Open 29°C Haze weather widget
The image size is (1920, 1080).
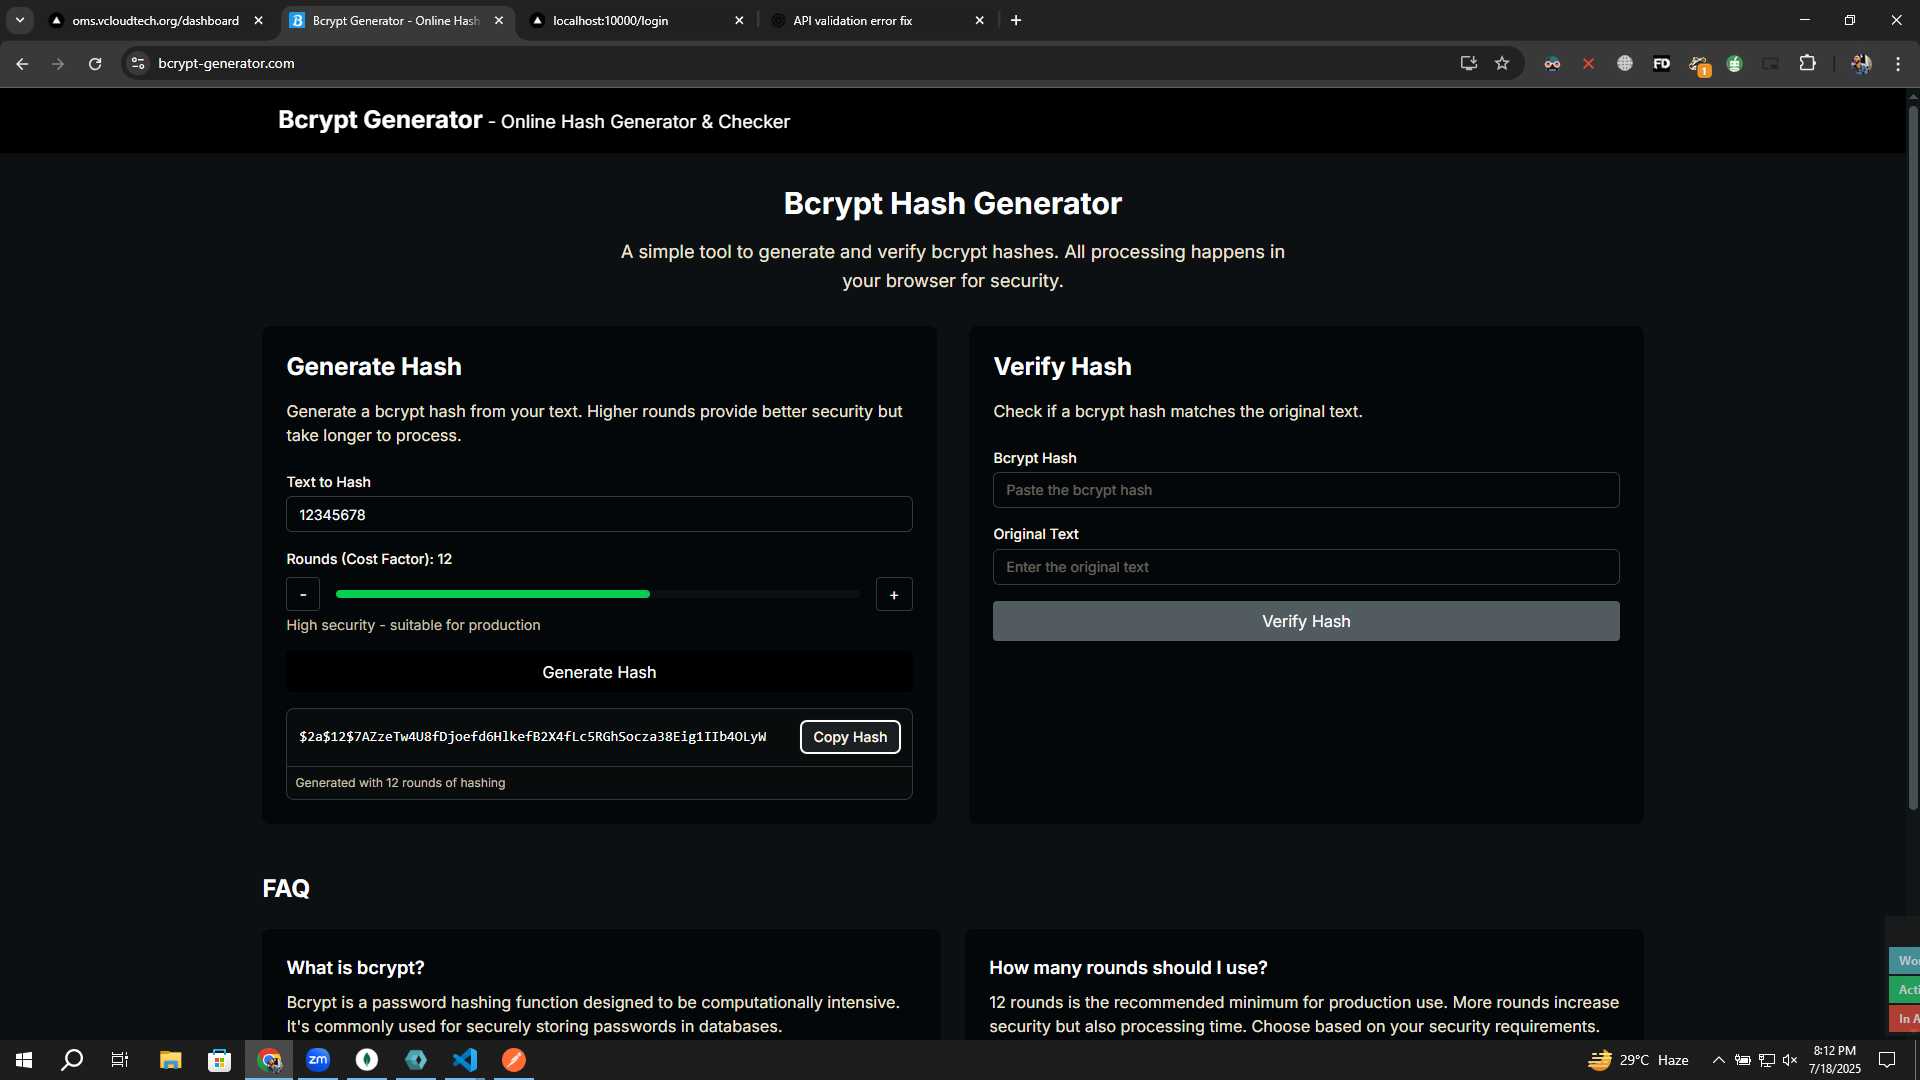tap(1638, 1060)
